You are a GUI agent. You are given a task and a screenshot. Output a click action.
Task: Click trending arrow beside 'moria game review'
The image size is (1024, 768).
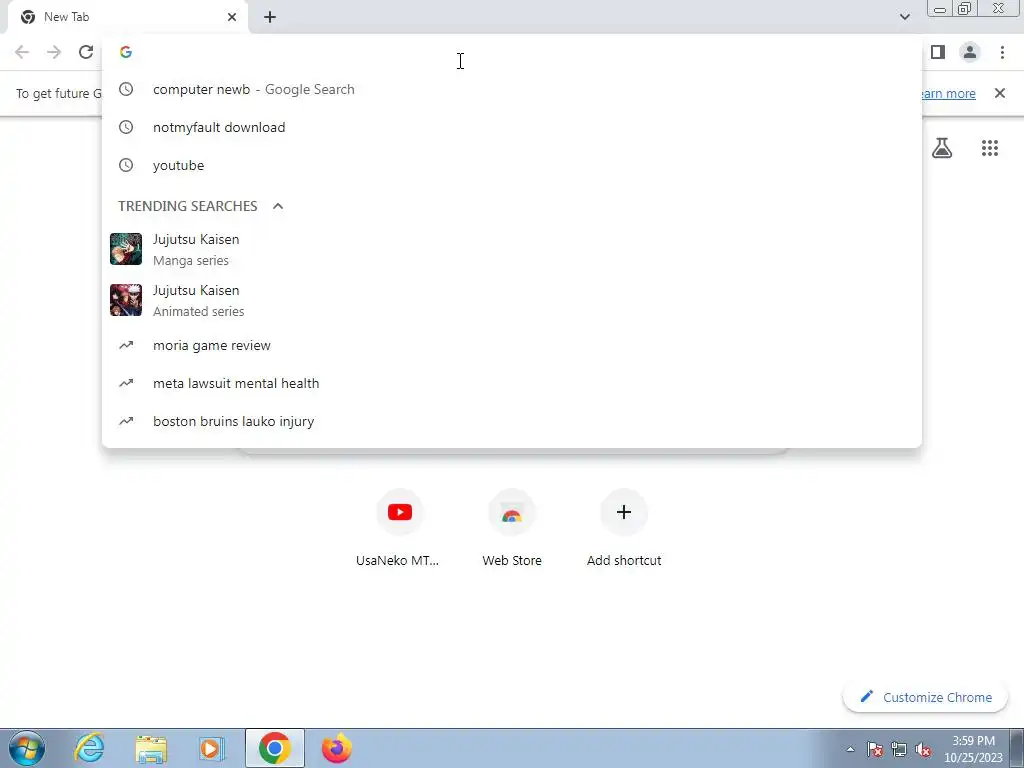pos(126,345)
